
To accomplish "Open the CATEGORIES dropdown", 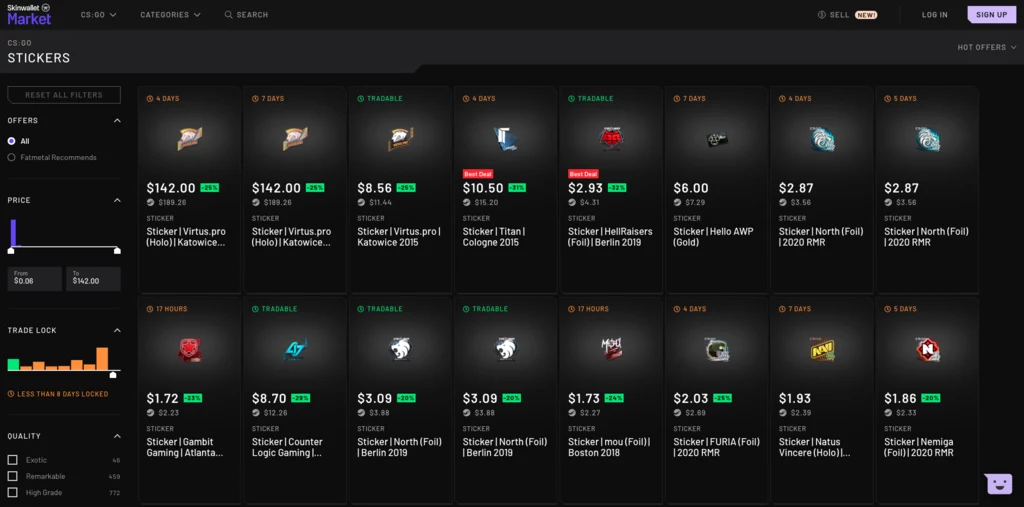I will coord(170,14).
